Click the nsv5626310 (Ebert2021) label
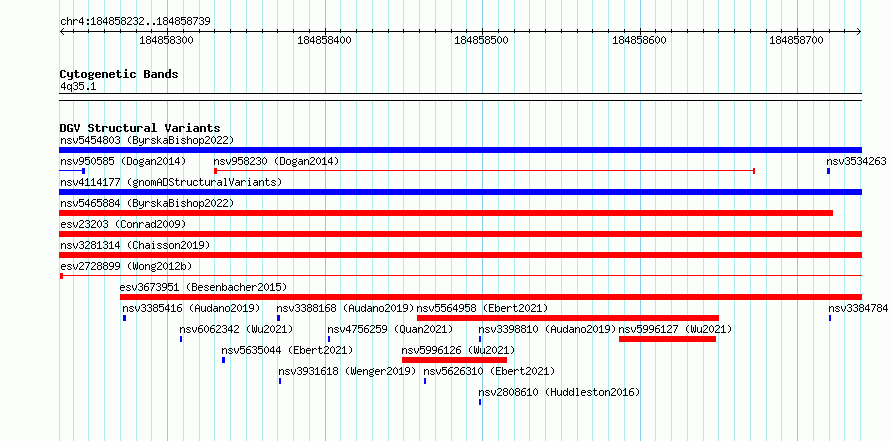 489,371
